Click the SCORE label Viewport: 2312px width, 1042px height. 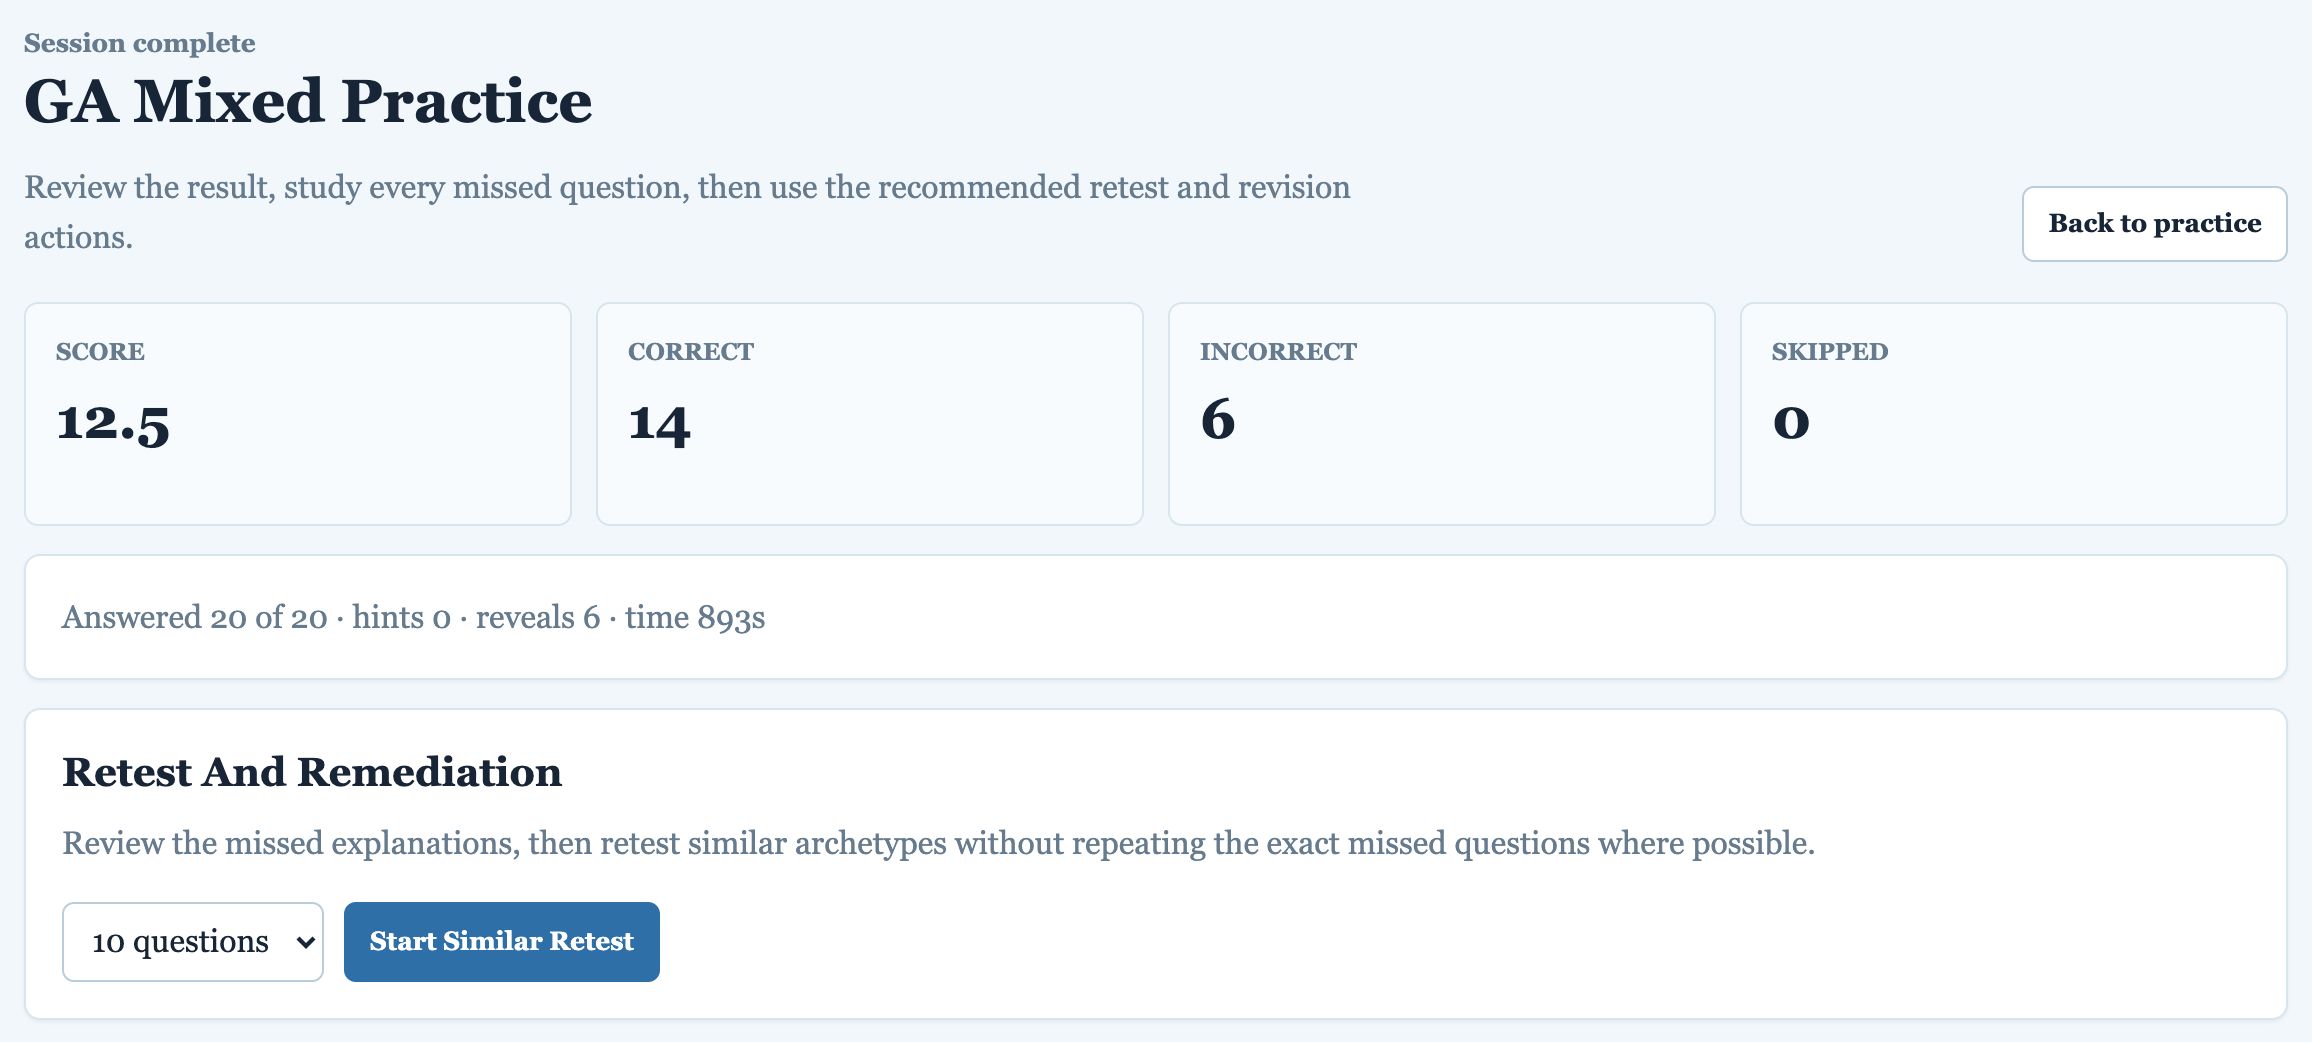(x=100, y=351)
